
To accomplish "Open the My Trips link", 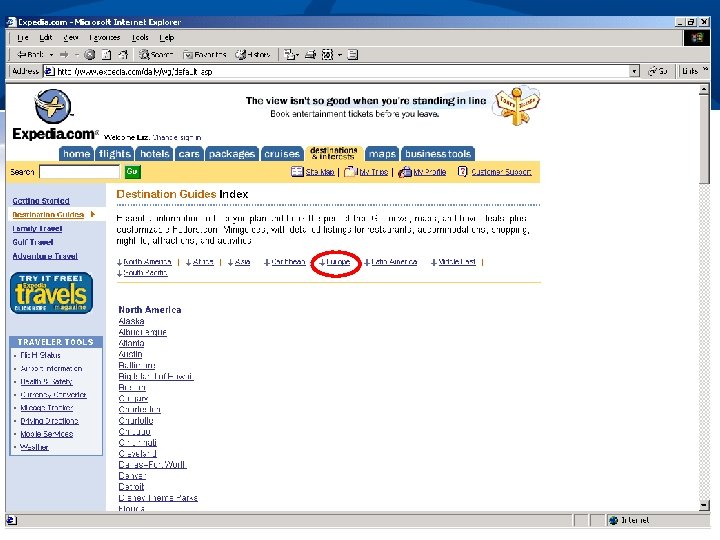I will 373,172.
